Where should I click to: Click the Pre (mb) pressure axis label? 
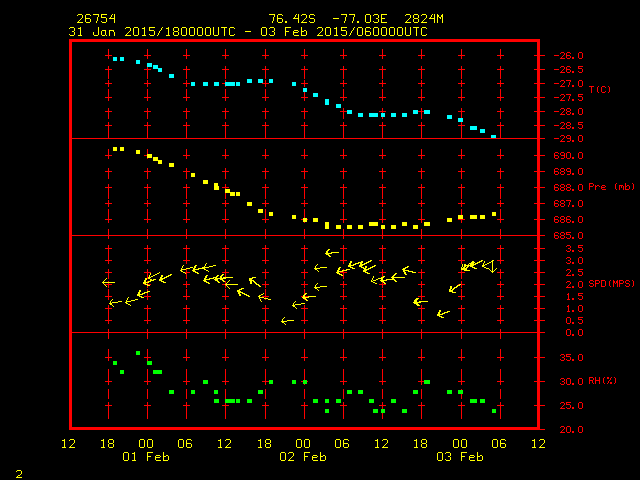611,187
